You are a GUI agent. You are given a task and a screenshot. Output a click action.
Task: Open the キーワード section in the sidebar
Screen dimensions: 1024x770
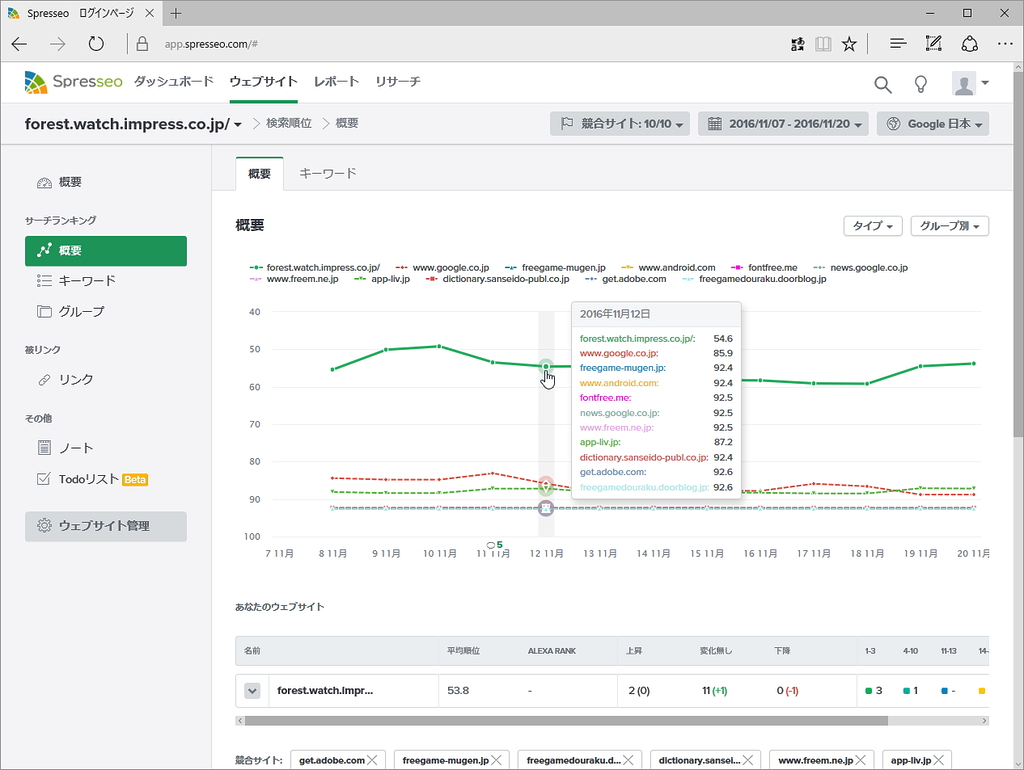point(90,281)
